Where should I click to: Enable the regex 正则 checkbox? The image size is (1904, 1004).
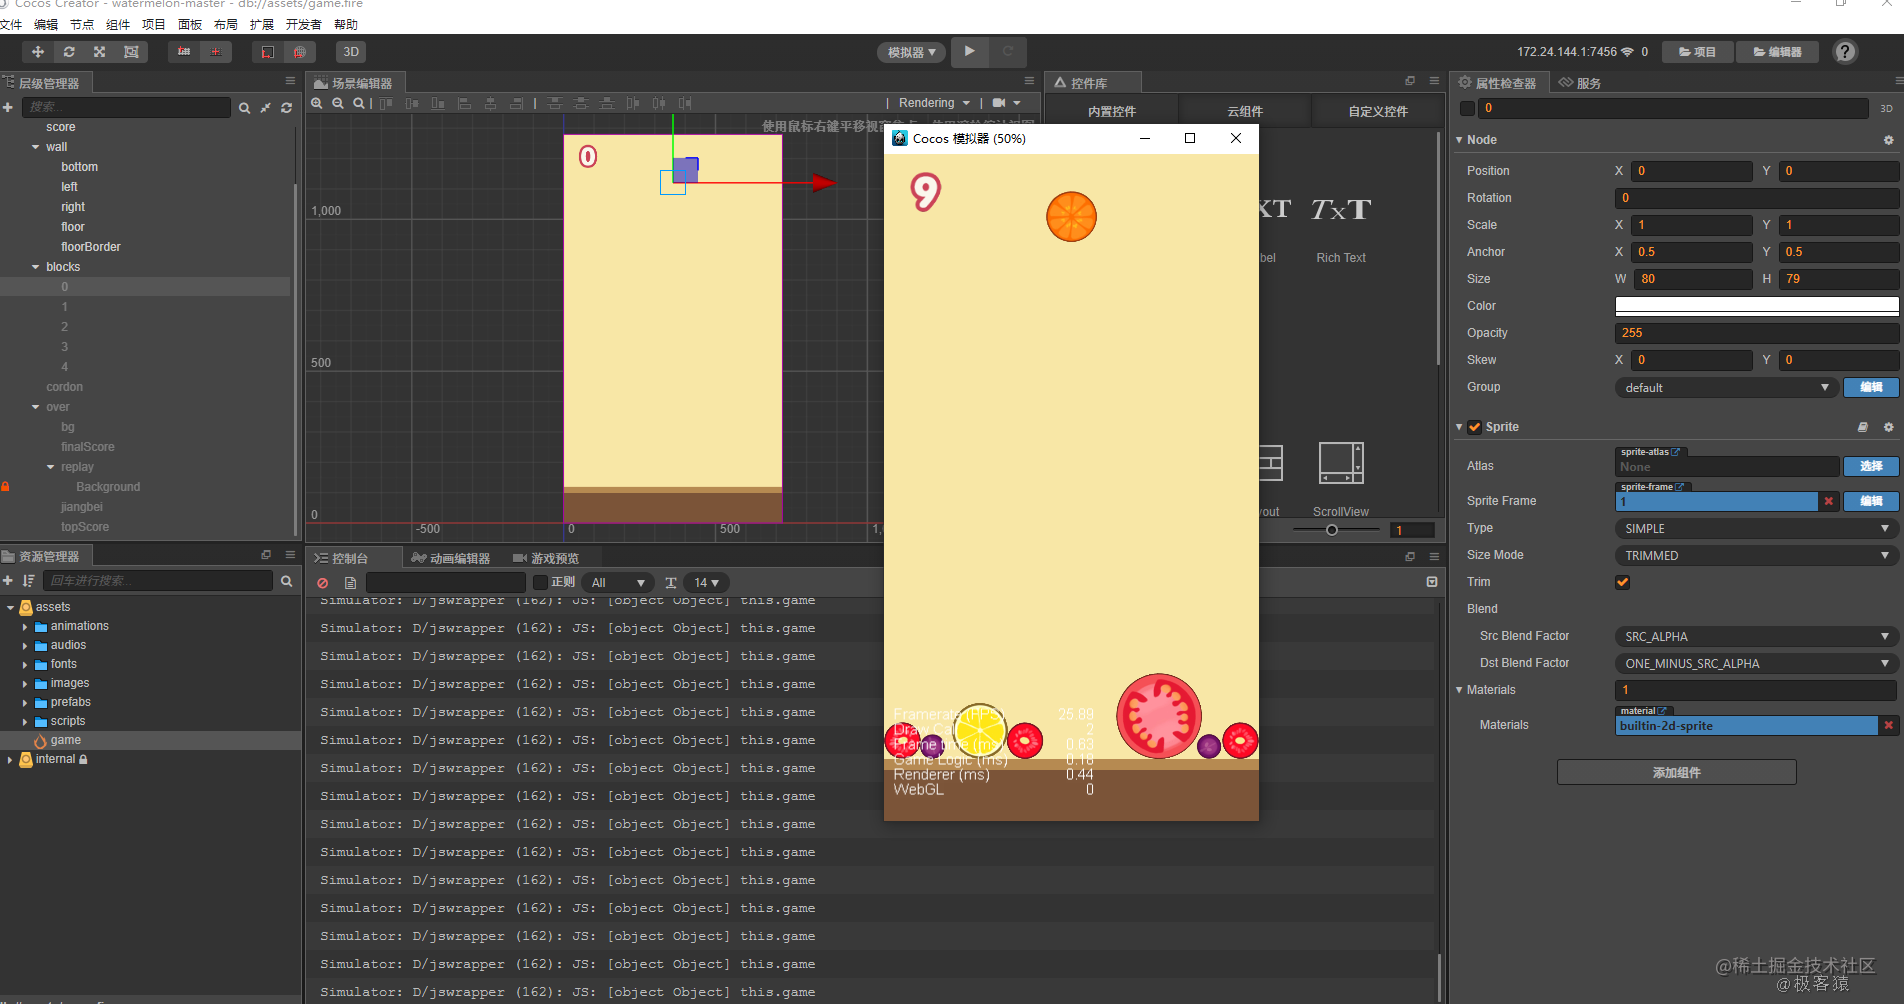tap(540, 582)
